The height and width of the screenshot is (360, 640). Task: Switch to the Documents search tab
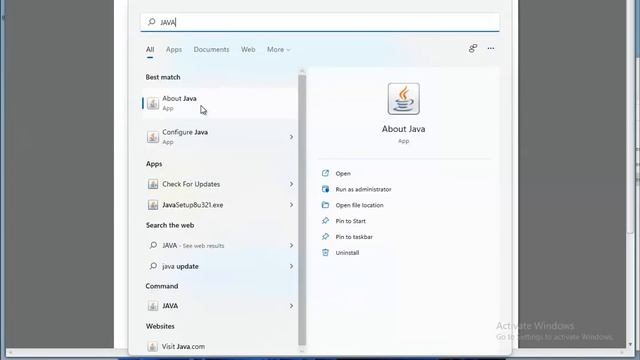pyautogui.click(x=211, y=49)
